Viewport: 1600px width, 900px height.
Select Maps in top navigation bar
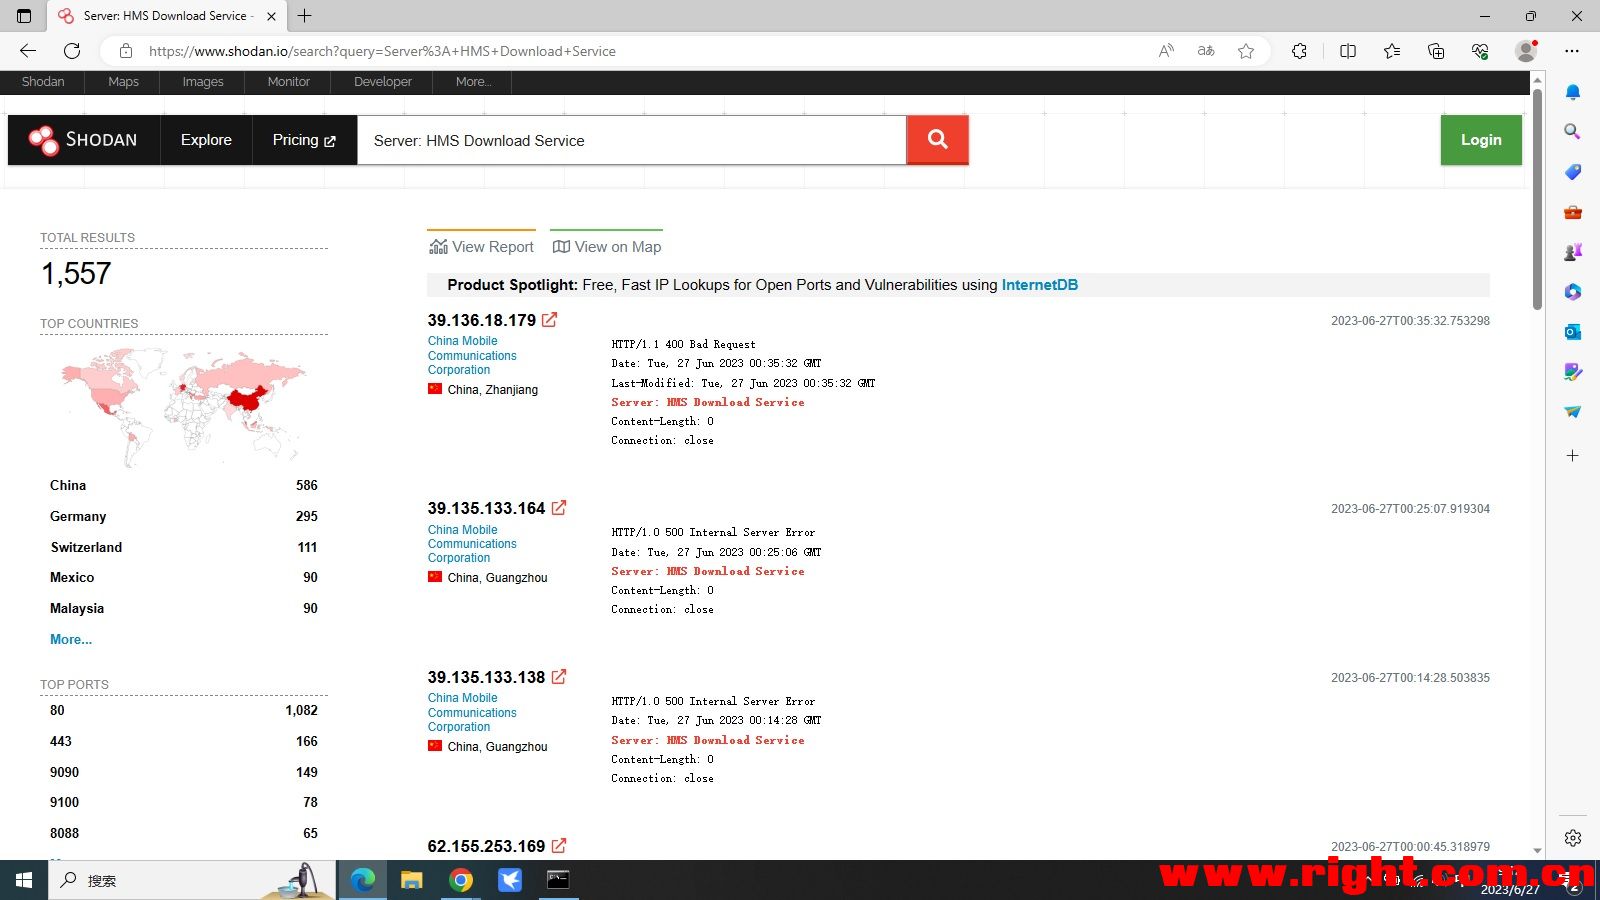[x=123, y=82]
